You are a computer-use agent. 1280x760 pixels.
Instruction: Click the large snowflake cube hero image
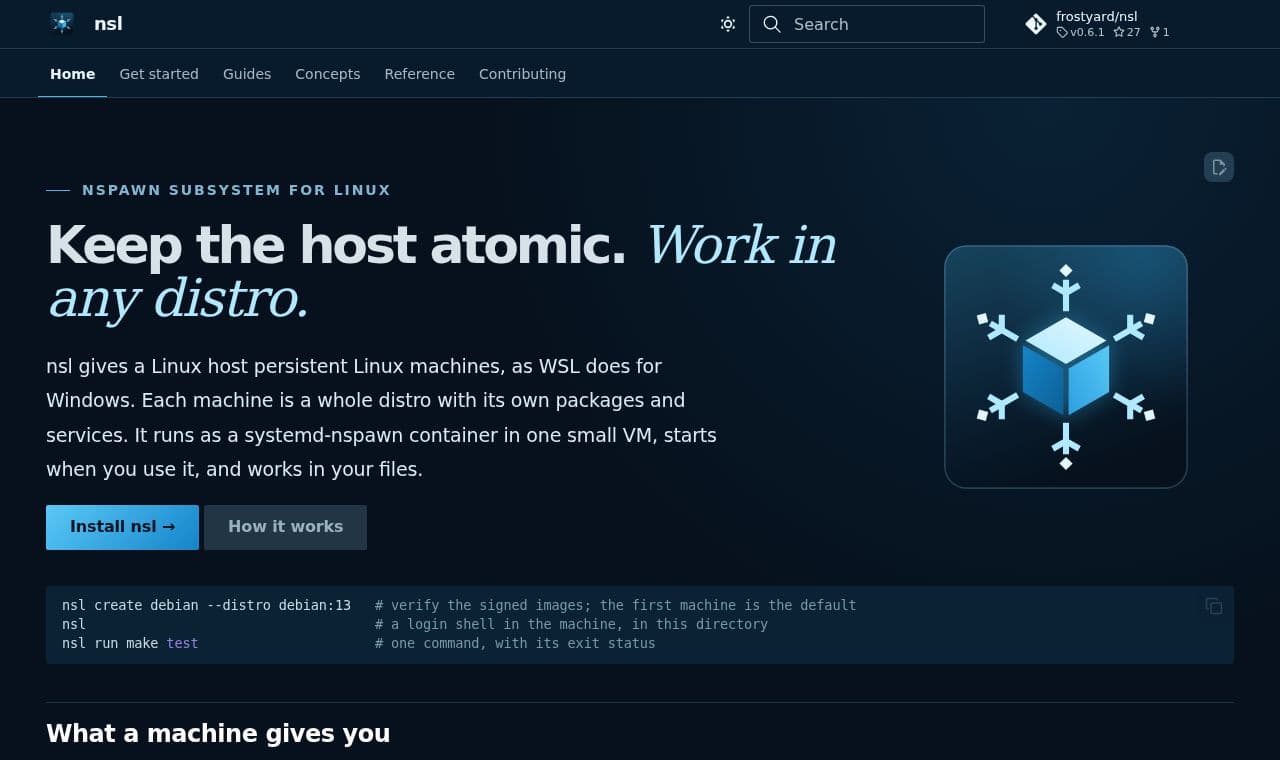(x=1066, y=367)
